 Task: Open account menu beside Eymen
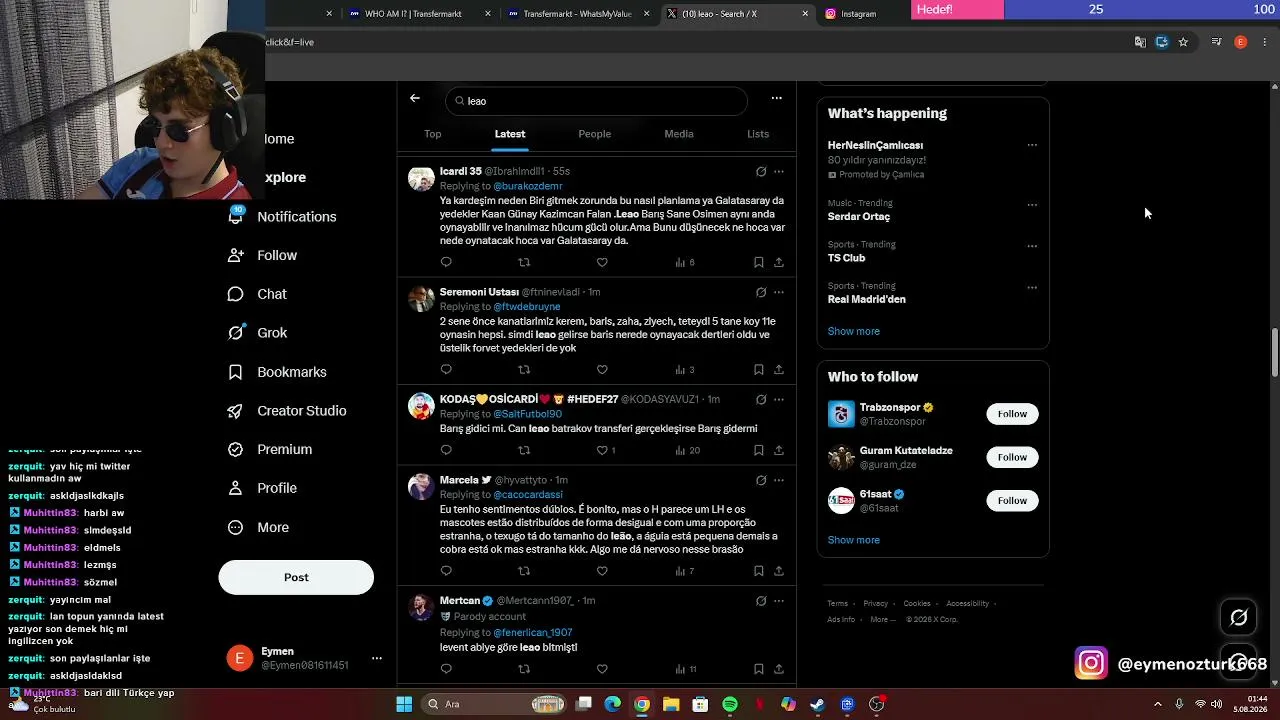tap(377, 658)
